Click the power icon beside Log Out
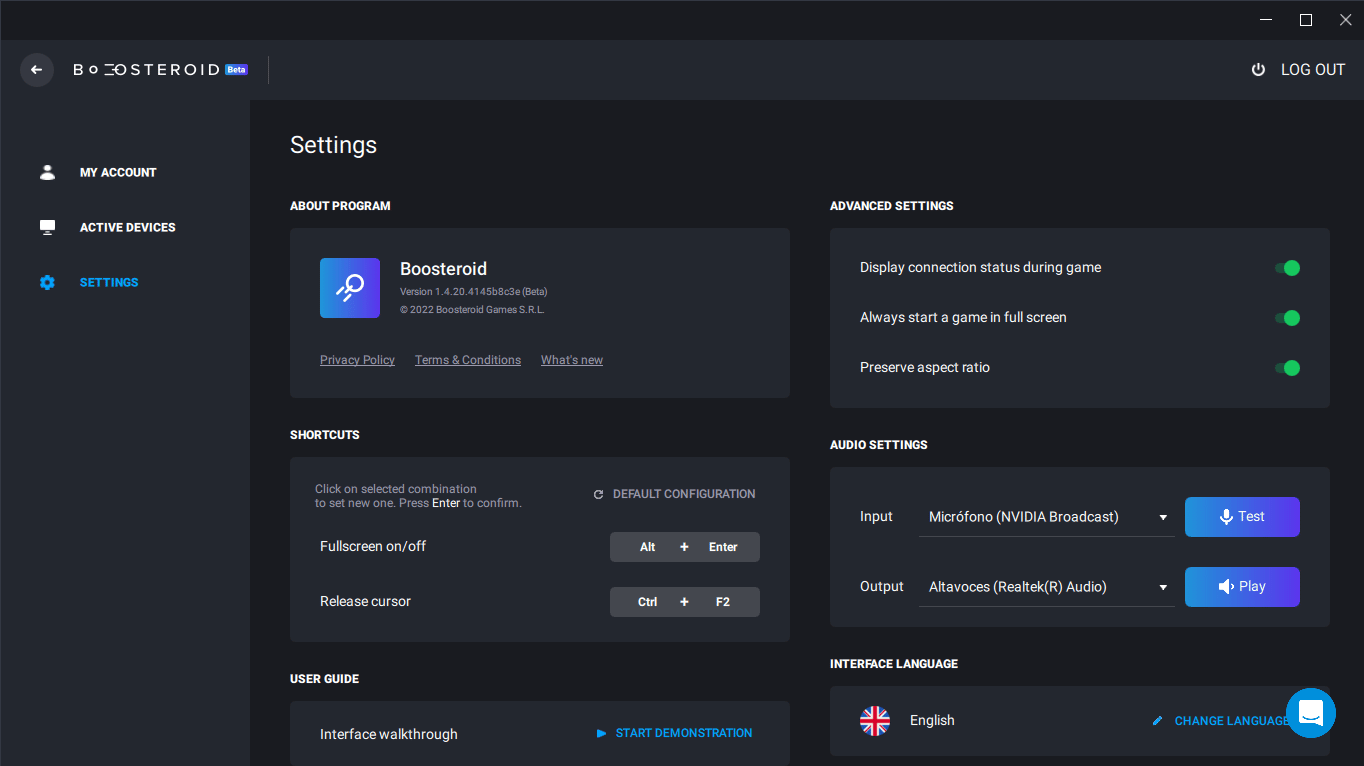The width and height of the screenshot is (1364, 766). pos(1258,70)
